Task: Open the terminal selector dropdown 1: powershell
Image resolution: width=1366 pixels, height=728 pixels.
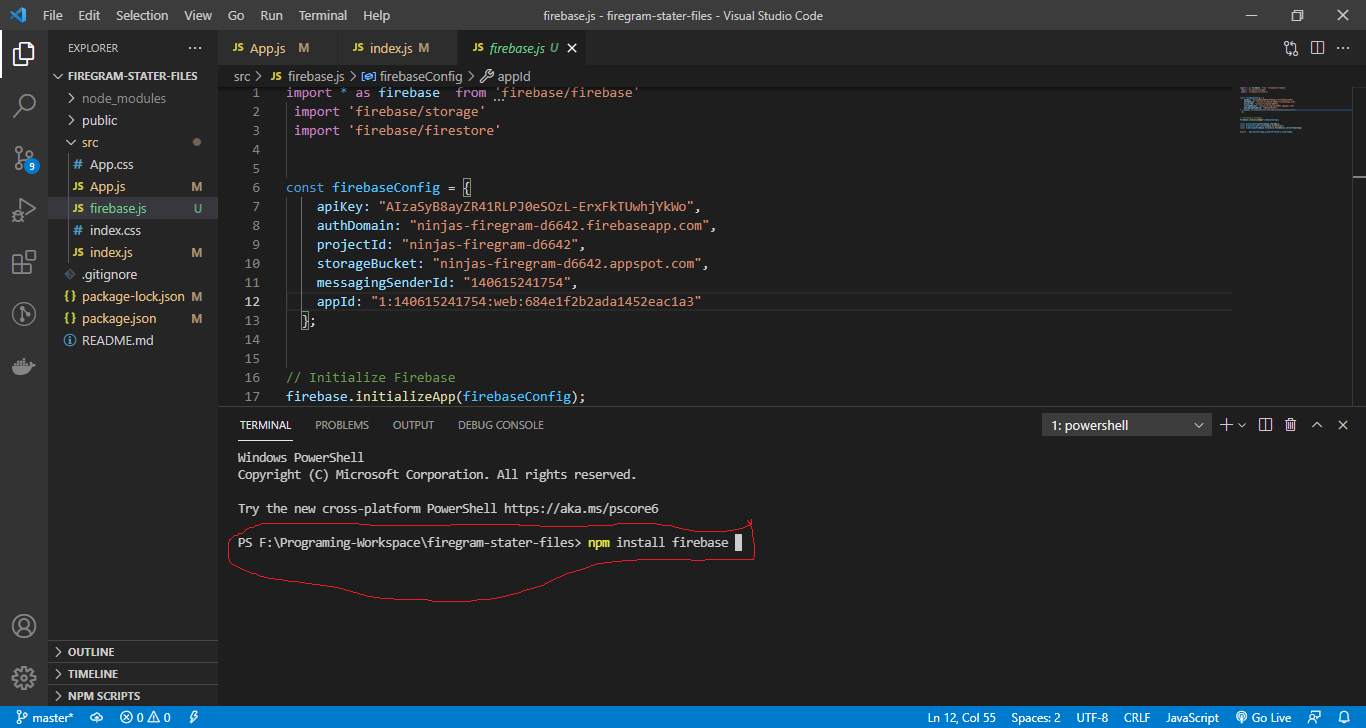Action: [x=1127, y=425]
